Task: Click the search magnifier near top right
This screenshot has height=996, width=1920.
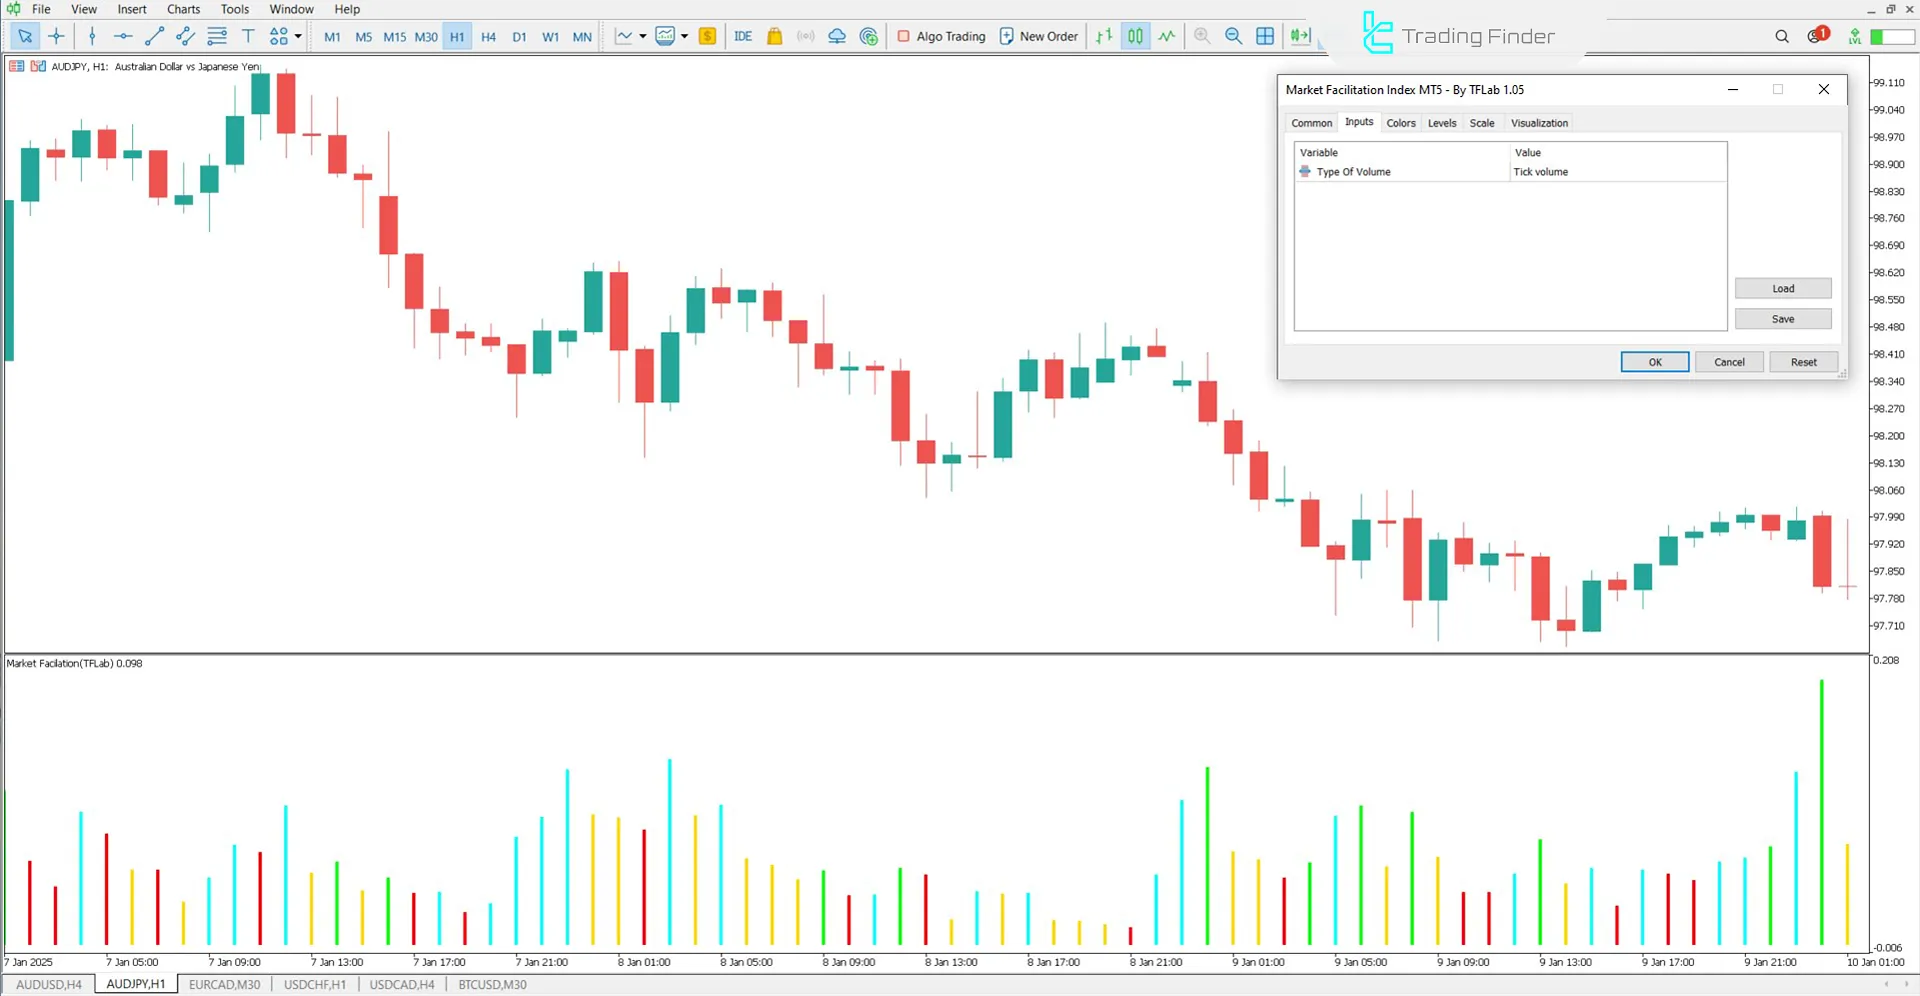Action: point(1782,36)
